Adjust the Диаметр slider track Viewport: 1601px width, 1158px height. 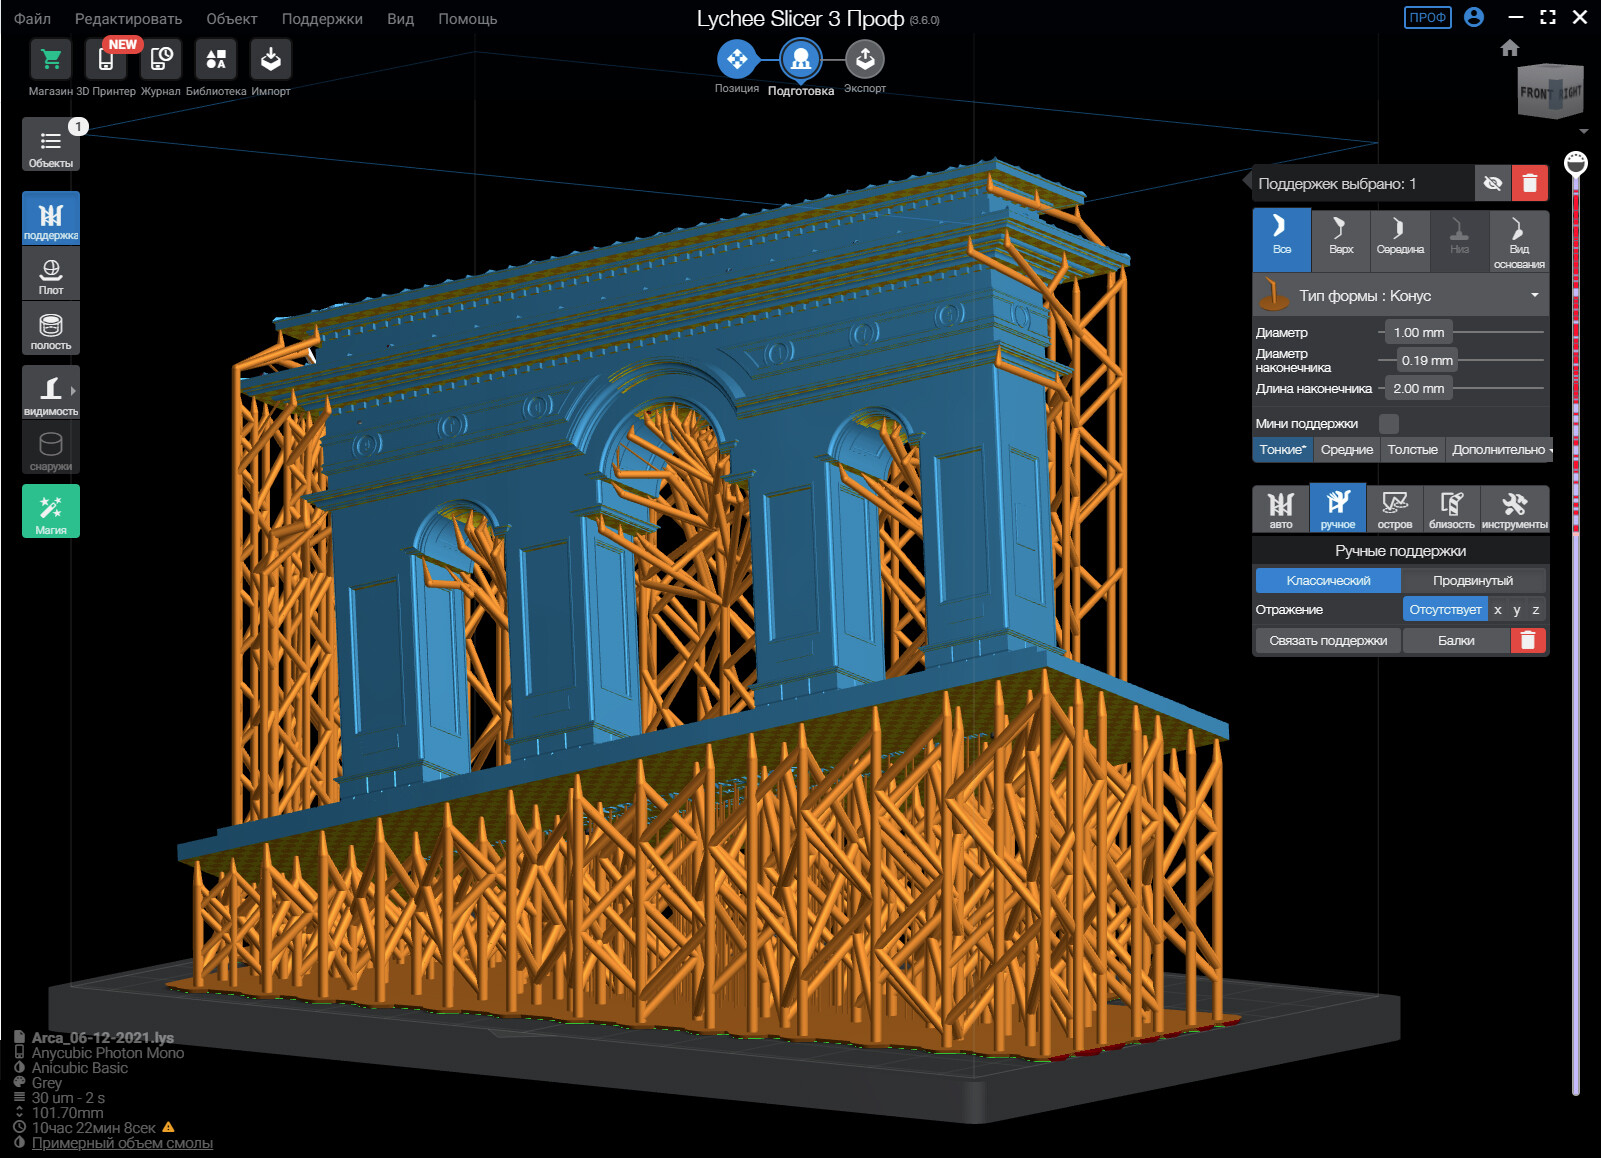(1500, 332)
